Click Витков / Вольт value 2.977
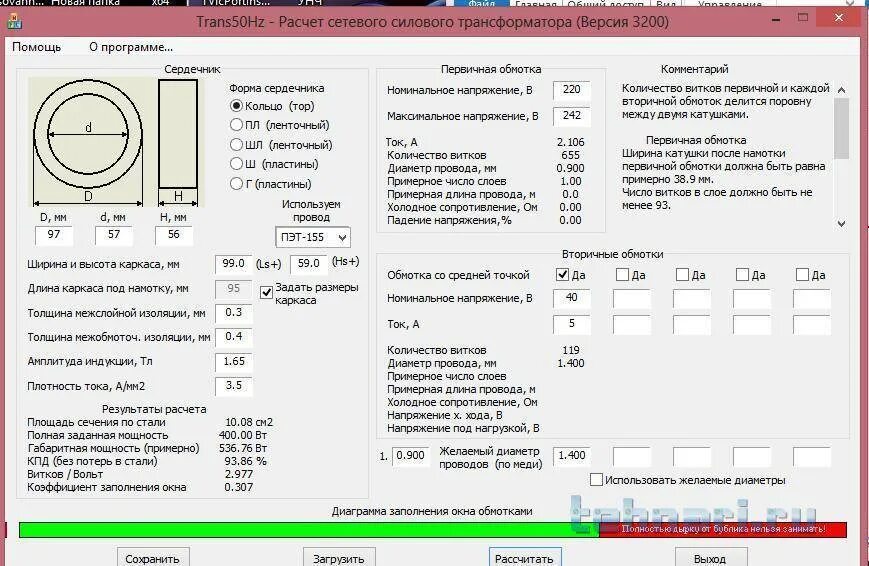 pos(239,474)
